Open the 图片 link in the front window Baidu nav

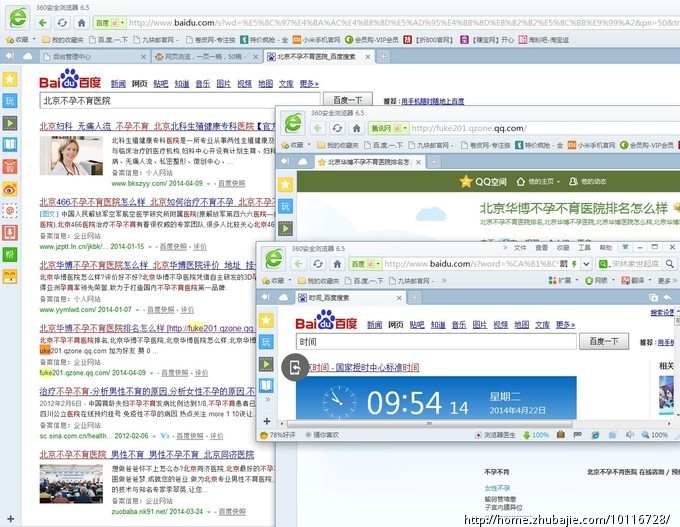pyautogui.click(x=479, y=324)
